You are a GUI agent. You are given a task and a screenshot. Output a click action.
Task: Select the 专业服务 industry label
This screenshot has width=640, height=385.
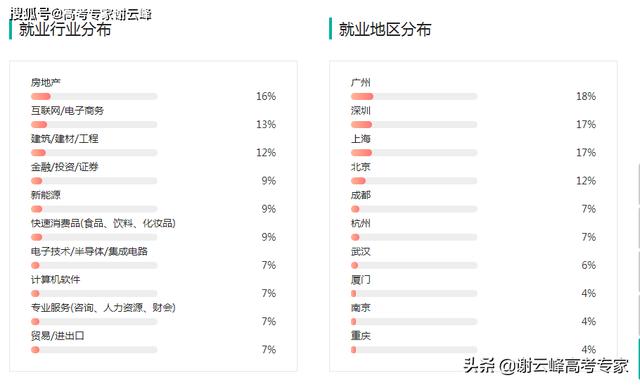tap(103, 308)
